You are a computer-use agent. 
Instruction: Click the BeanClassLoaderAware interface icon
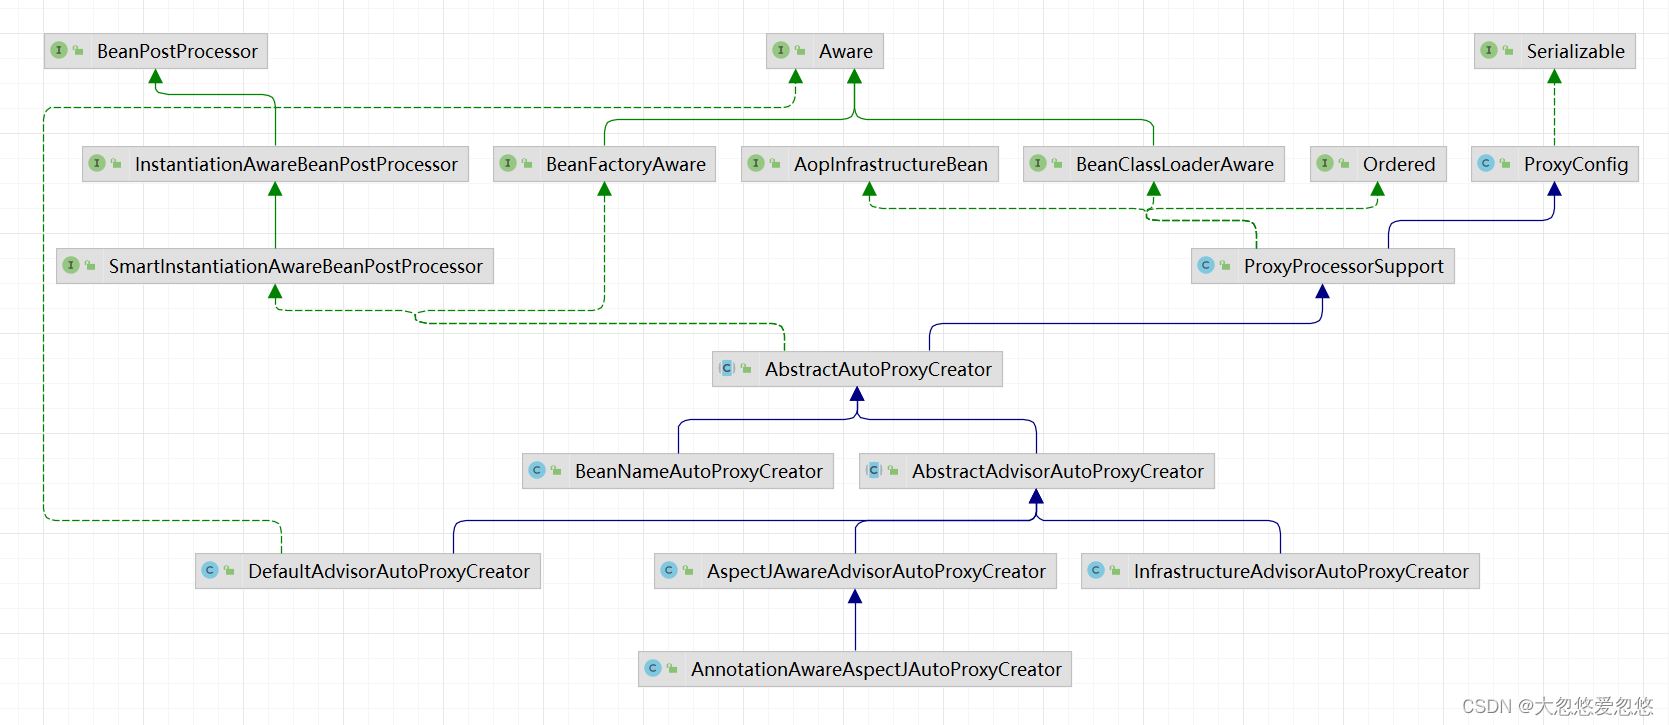(x=1038, y=163)
